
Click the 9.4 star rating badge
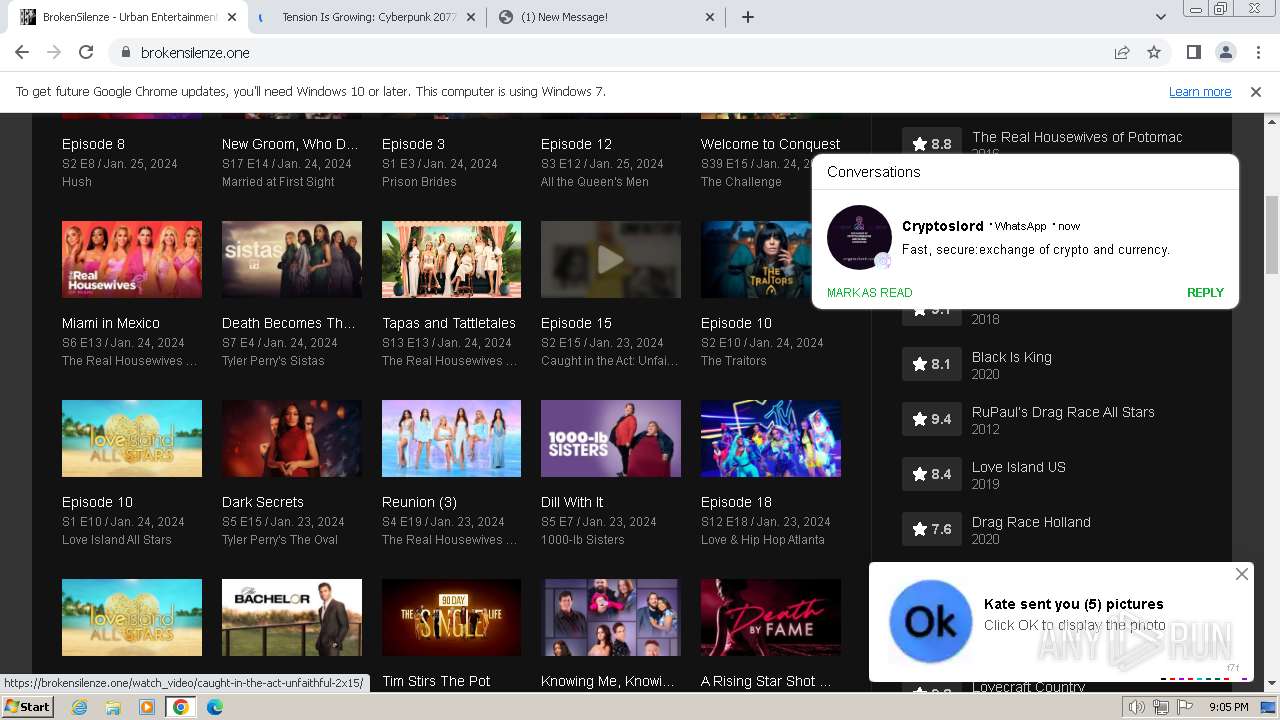pyautogui.click(x=931, y=419)
